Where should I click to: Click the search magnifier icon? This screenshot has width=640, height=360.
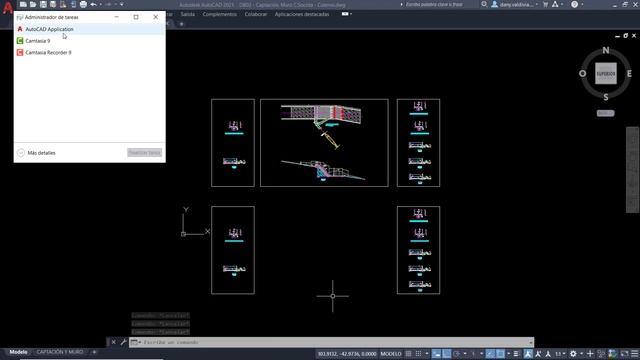(x=484, y=4)
